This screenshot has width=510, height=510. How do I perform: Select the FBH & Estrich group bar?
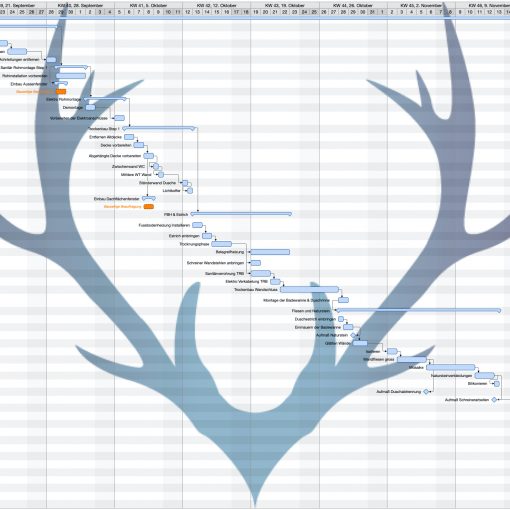(x=241, y=214)
